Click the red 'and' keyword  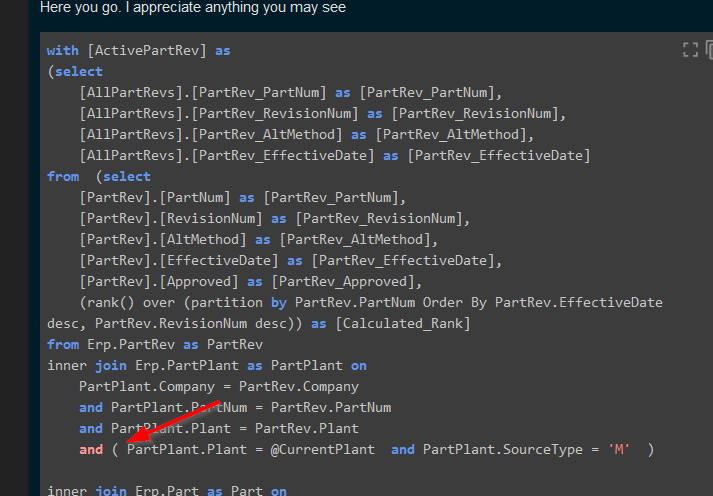(x=91, y=449)
